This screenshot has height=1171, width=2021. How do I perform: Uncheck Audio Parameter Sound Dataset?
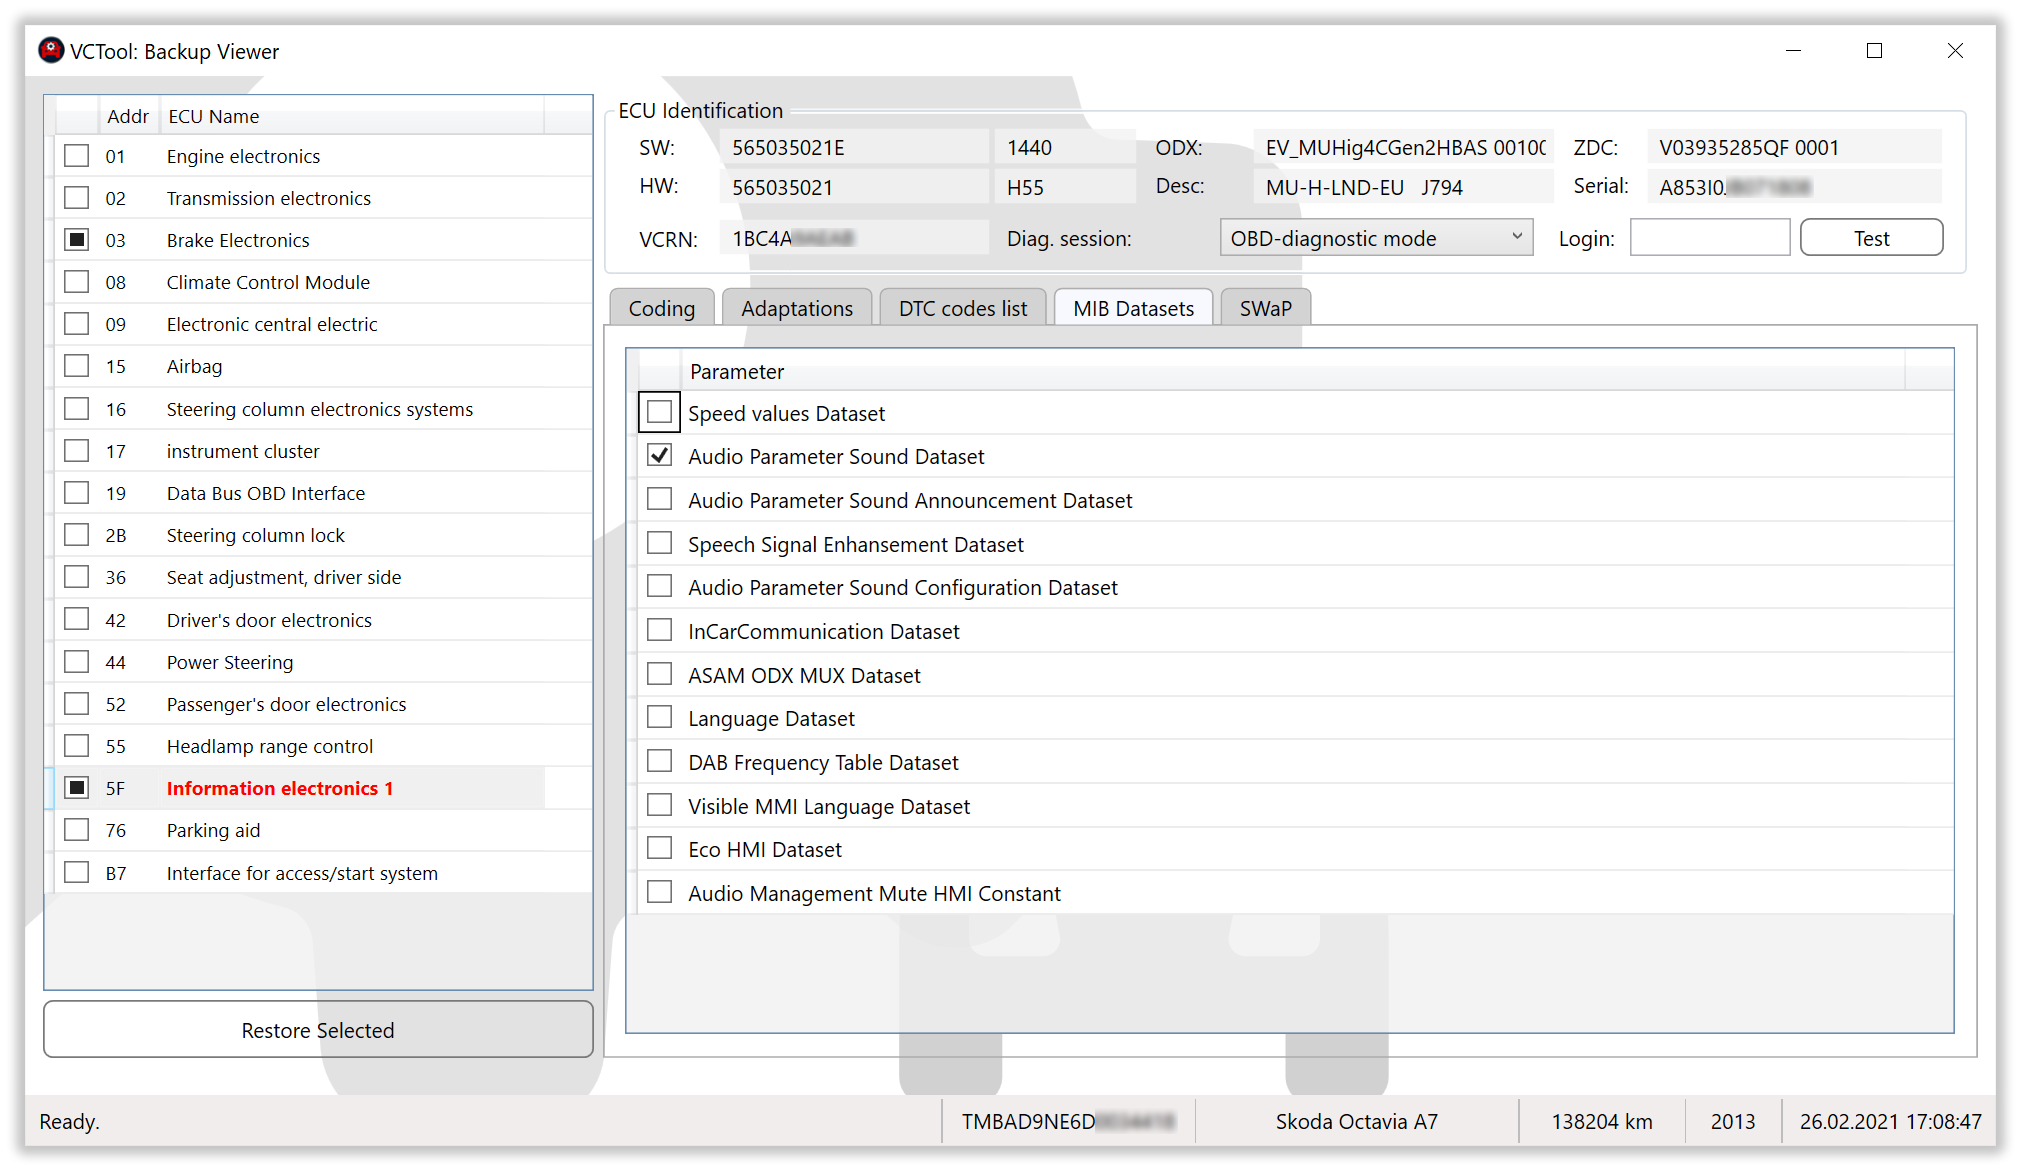[x=659, y=456]
